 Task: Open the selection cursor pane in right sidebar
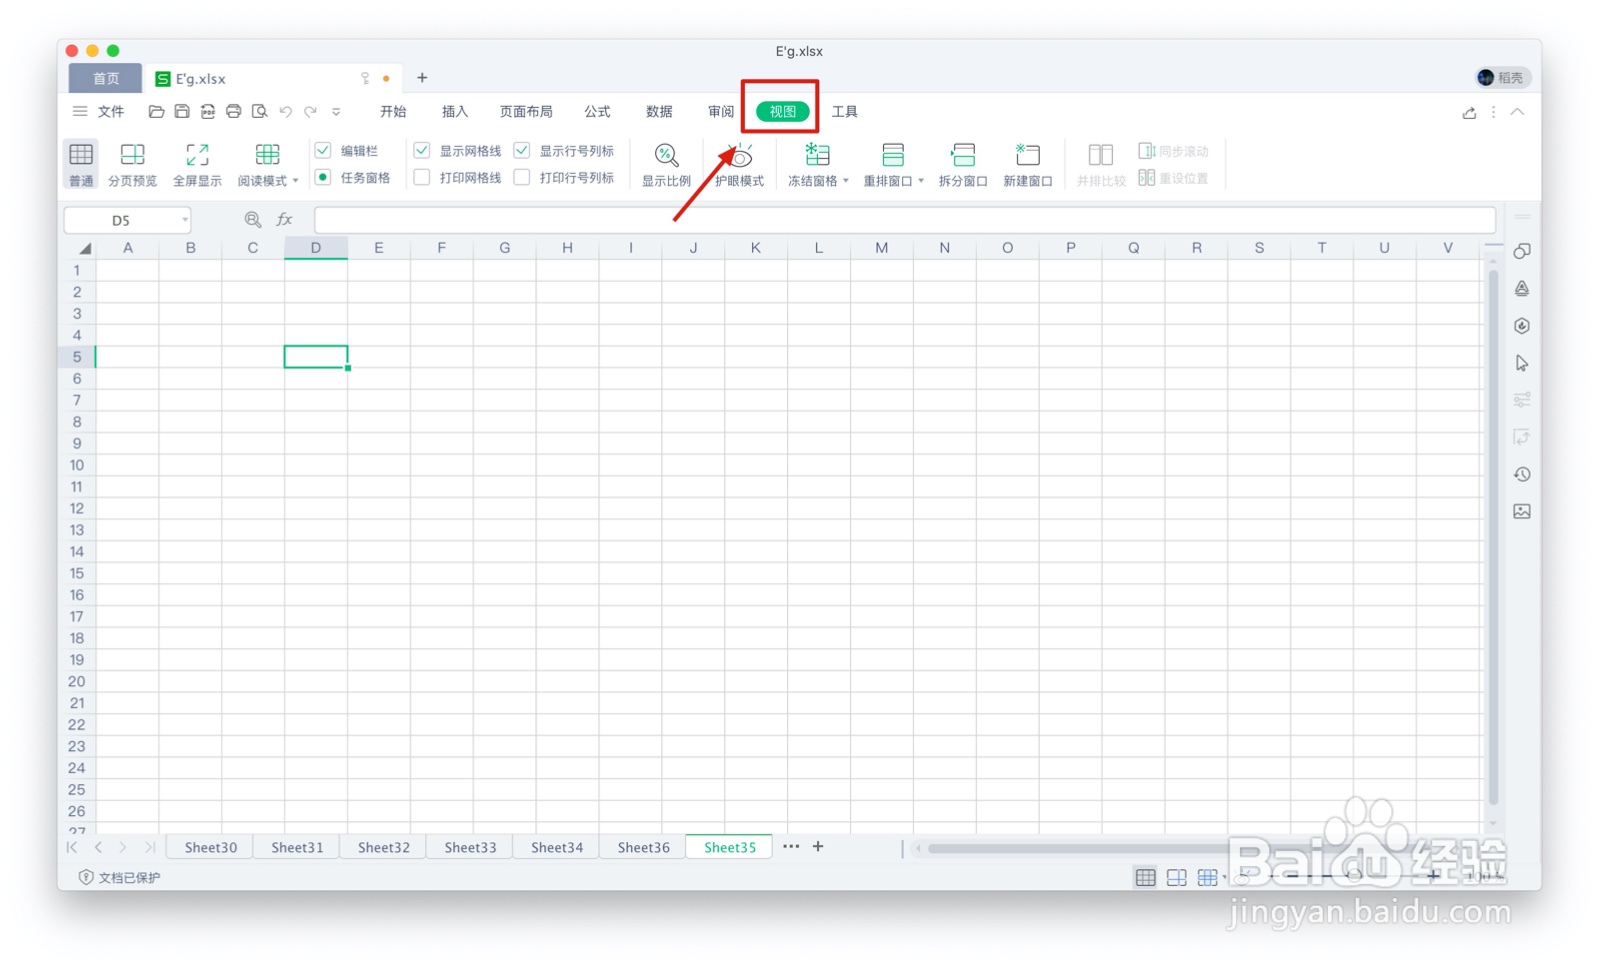click(1522, 363)
